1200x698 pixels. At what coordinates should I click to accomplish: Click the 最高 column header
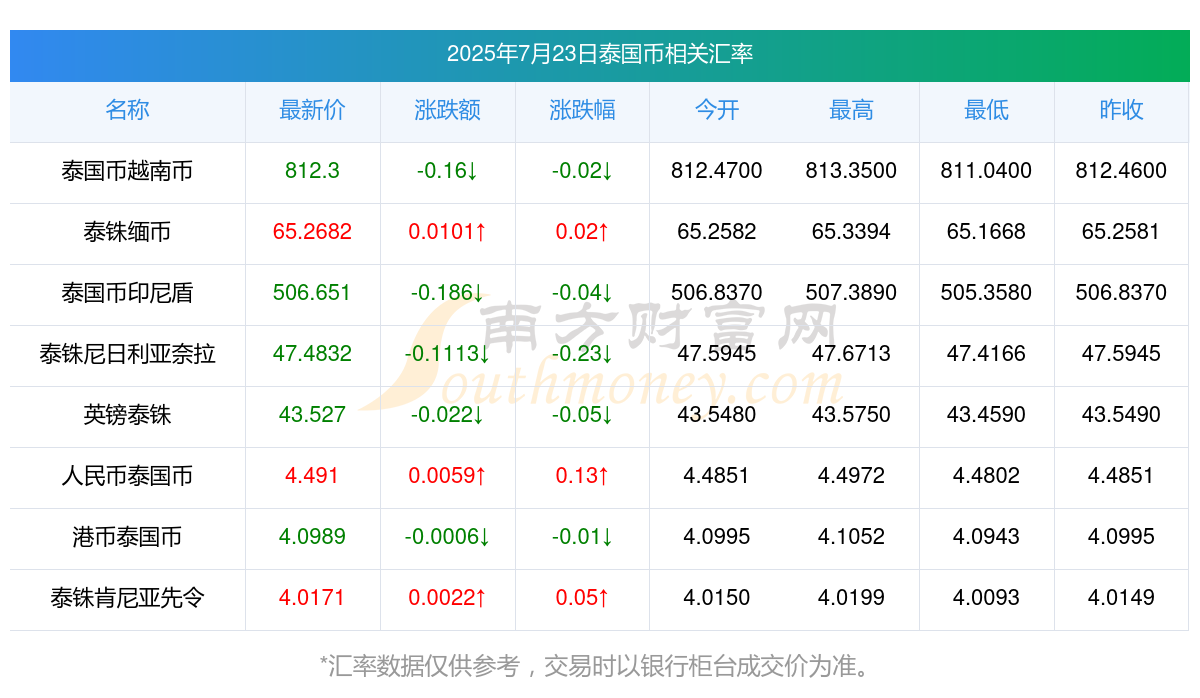pos(851,110)
